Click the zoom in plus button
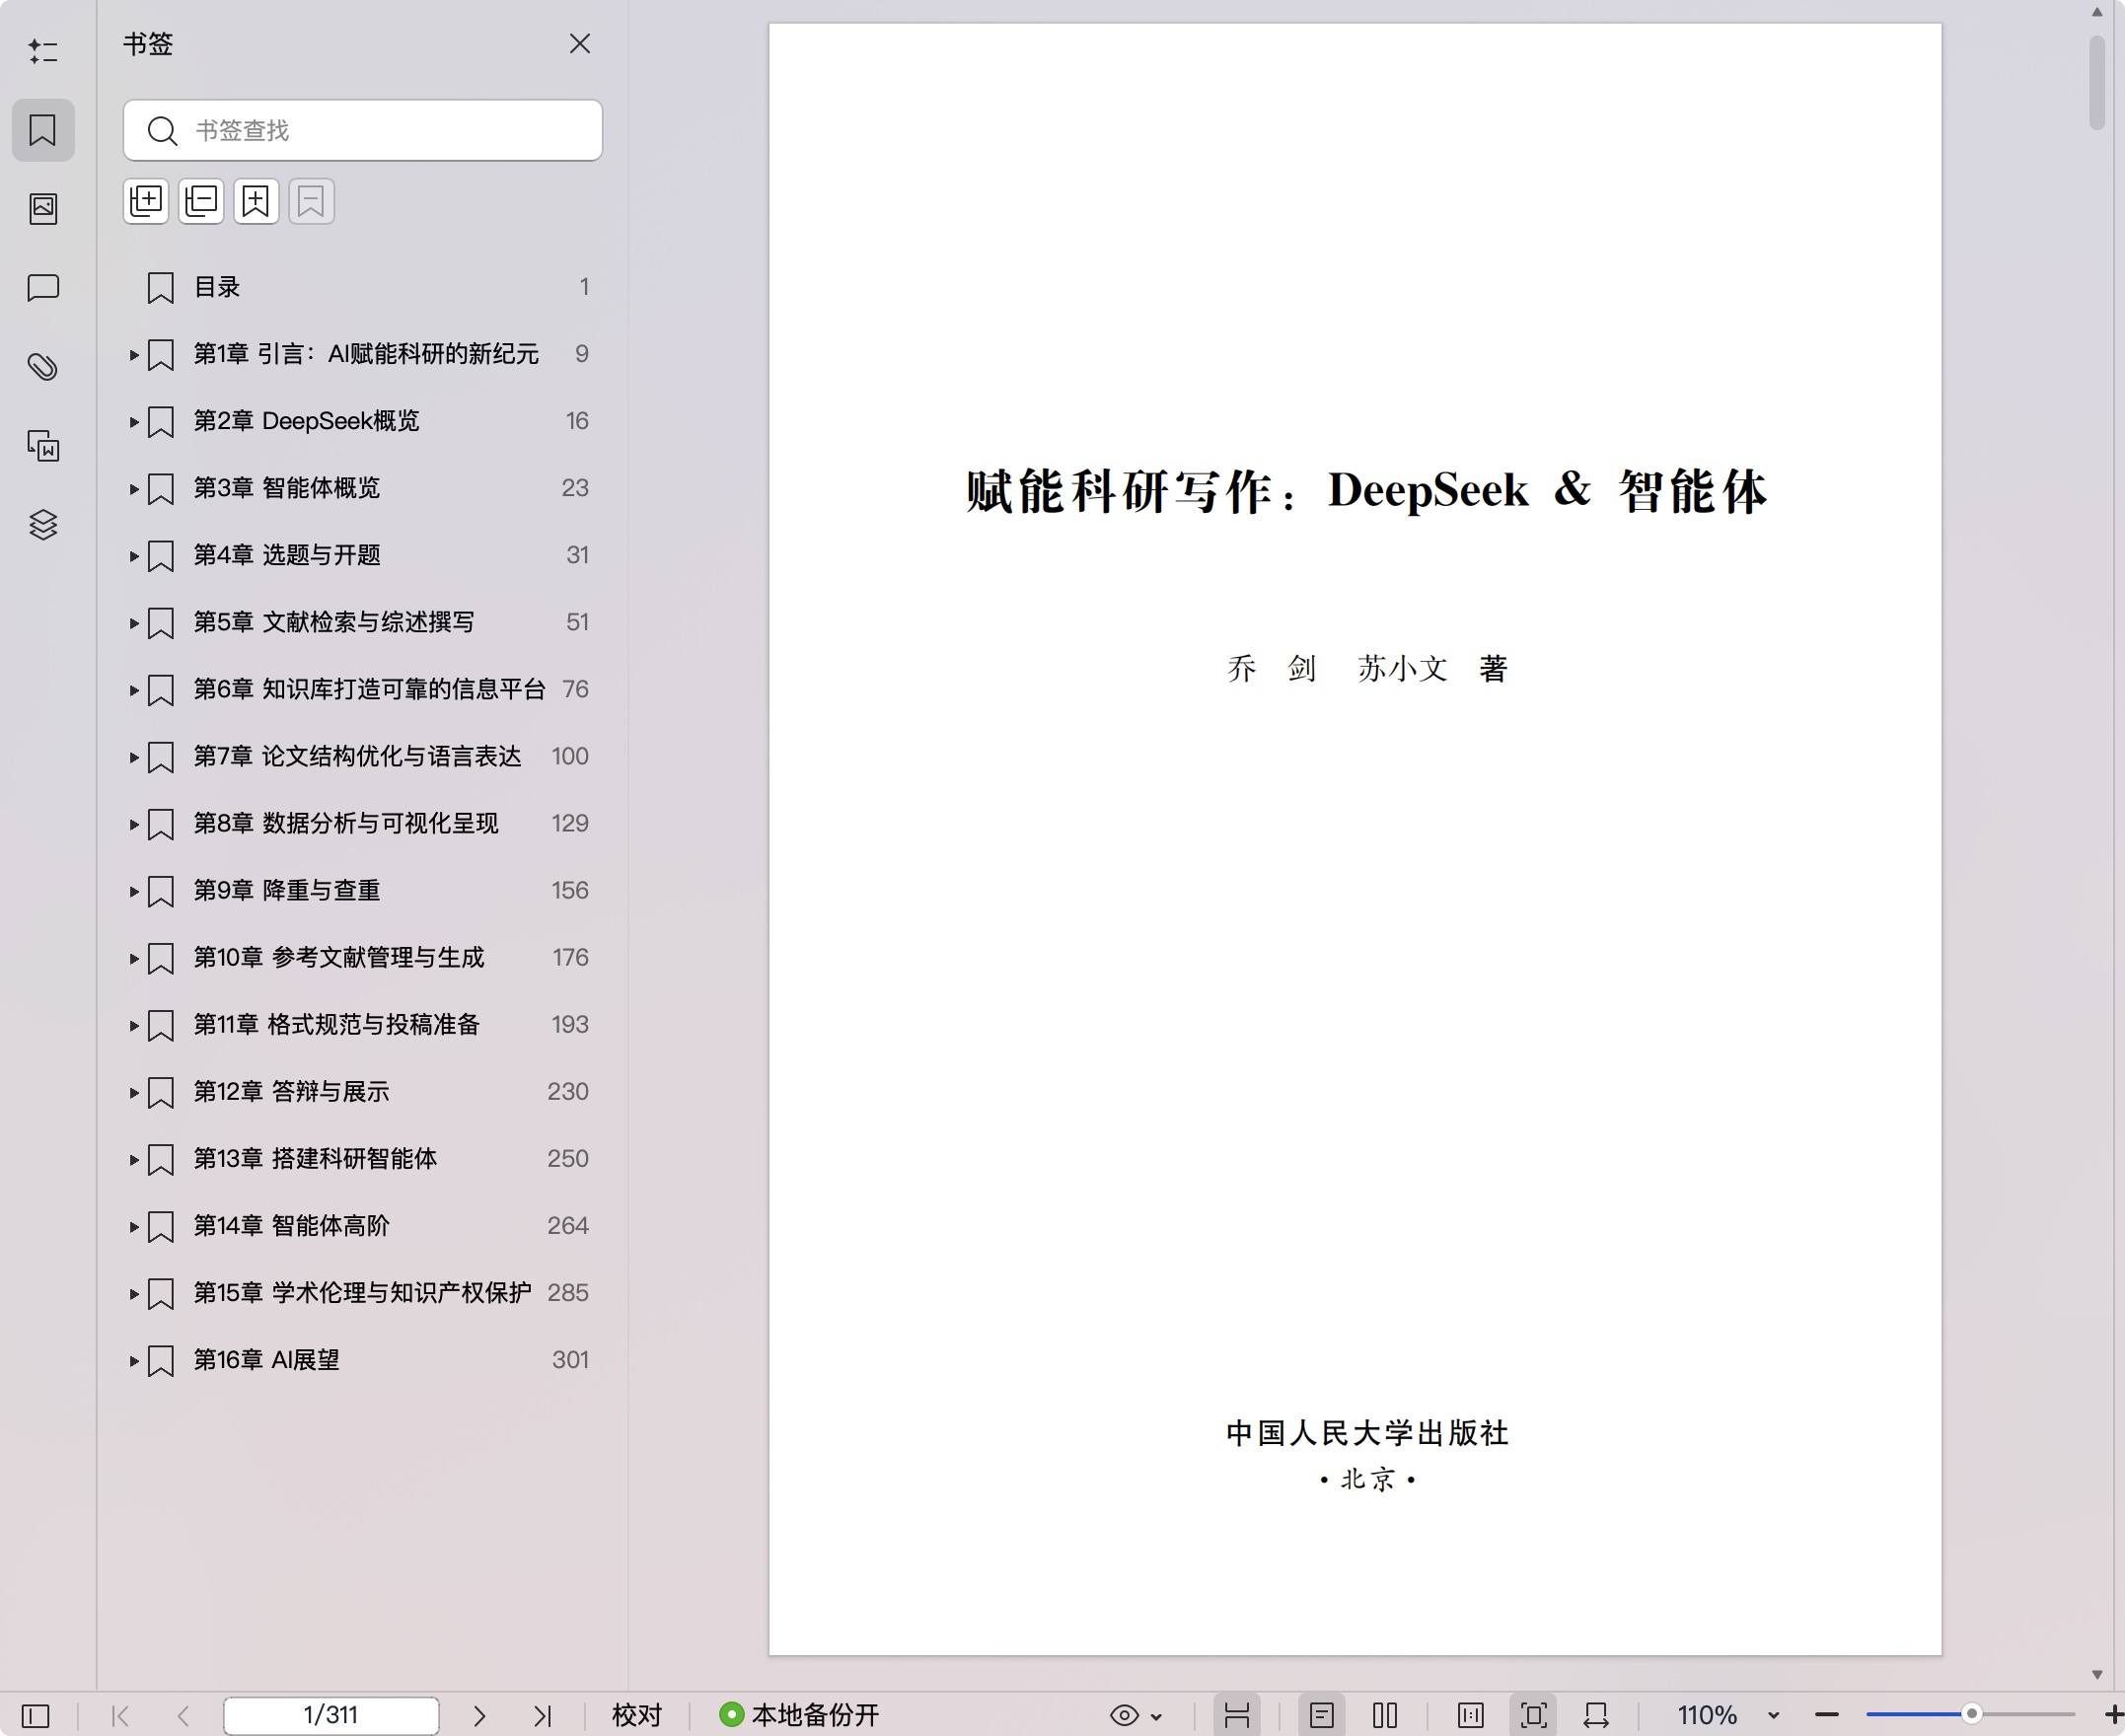 click(2113, 1716)
